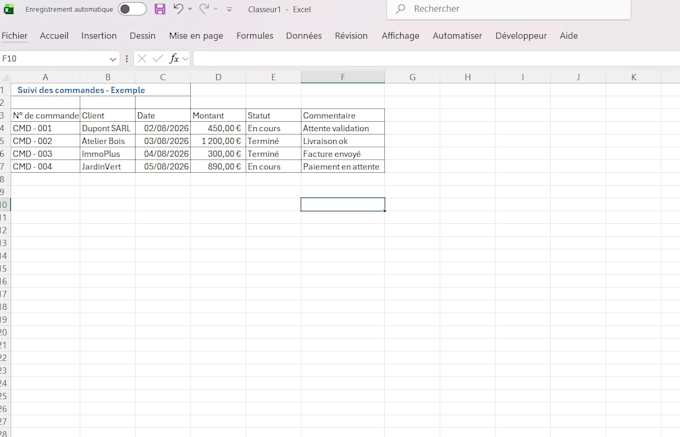Open the Formules tab
This screenshot has height=437, width=680.
[255, 36]
